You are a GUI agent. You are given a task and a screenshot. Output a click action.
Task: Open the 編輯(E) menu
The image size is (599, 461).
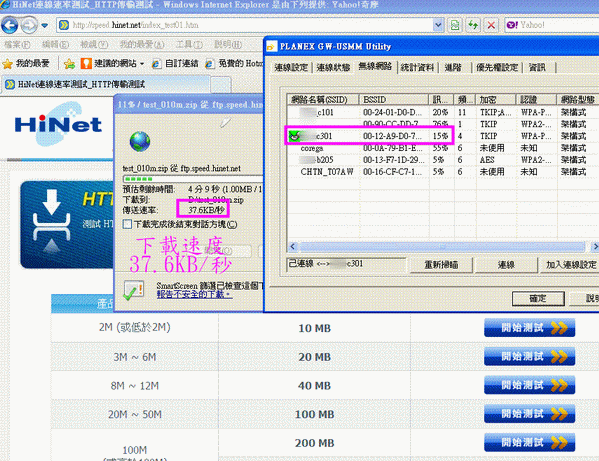[55, 44]
